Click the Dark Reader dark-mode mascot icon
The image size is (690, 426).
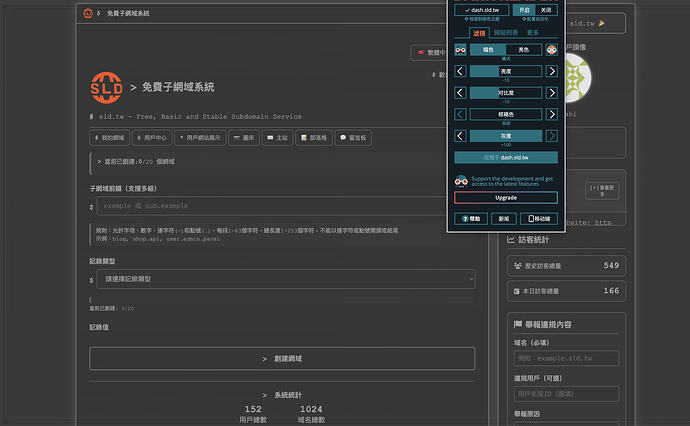tap(460, 50)
